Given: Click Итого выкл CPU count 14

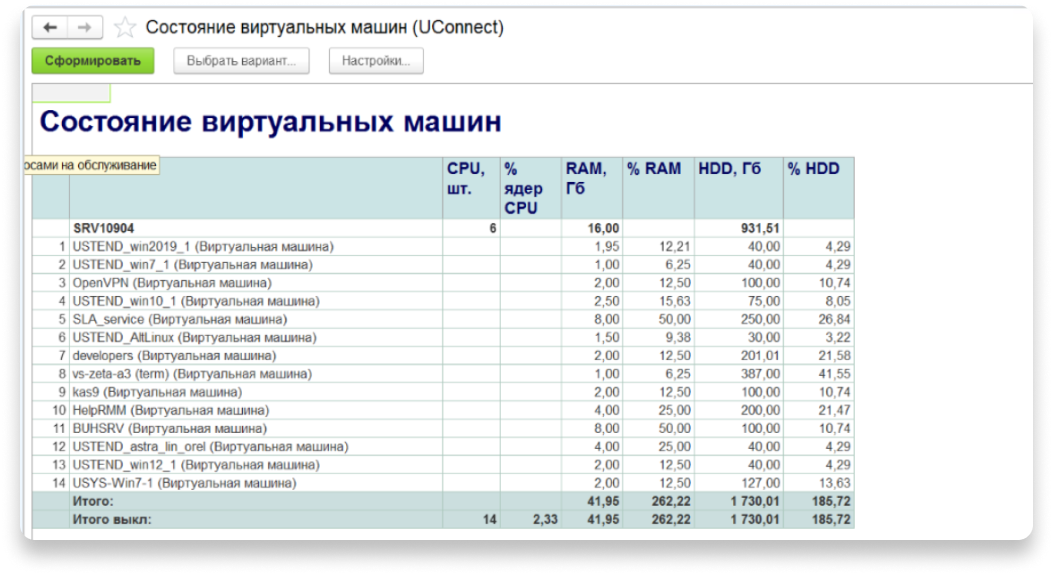Looking at the screenshot, I should (x=490, y=519).
